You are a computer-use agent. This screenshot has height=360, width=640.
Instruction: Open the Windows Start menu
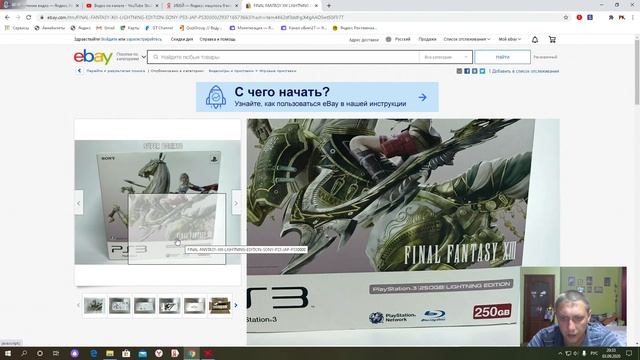click(7, 353)
